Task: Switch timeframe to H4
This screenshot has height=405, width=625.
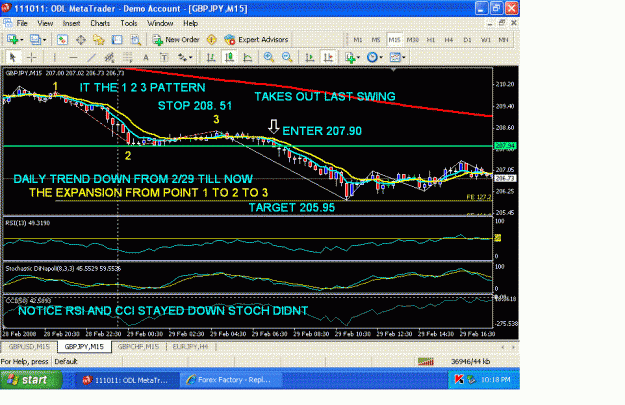Action: coord(449,40)
